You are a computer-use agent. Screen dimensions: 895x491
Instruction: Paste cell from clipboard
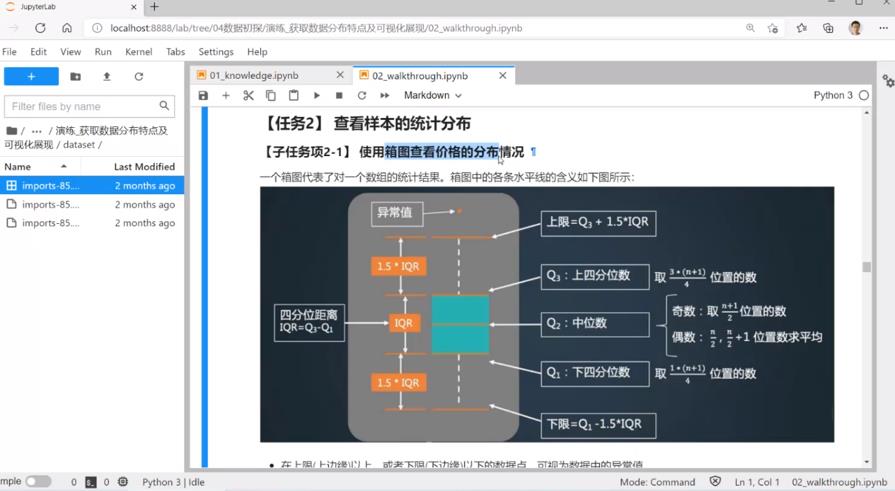pyautogui.click(x=293, y=96)
